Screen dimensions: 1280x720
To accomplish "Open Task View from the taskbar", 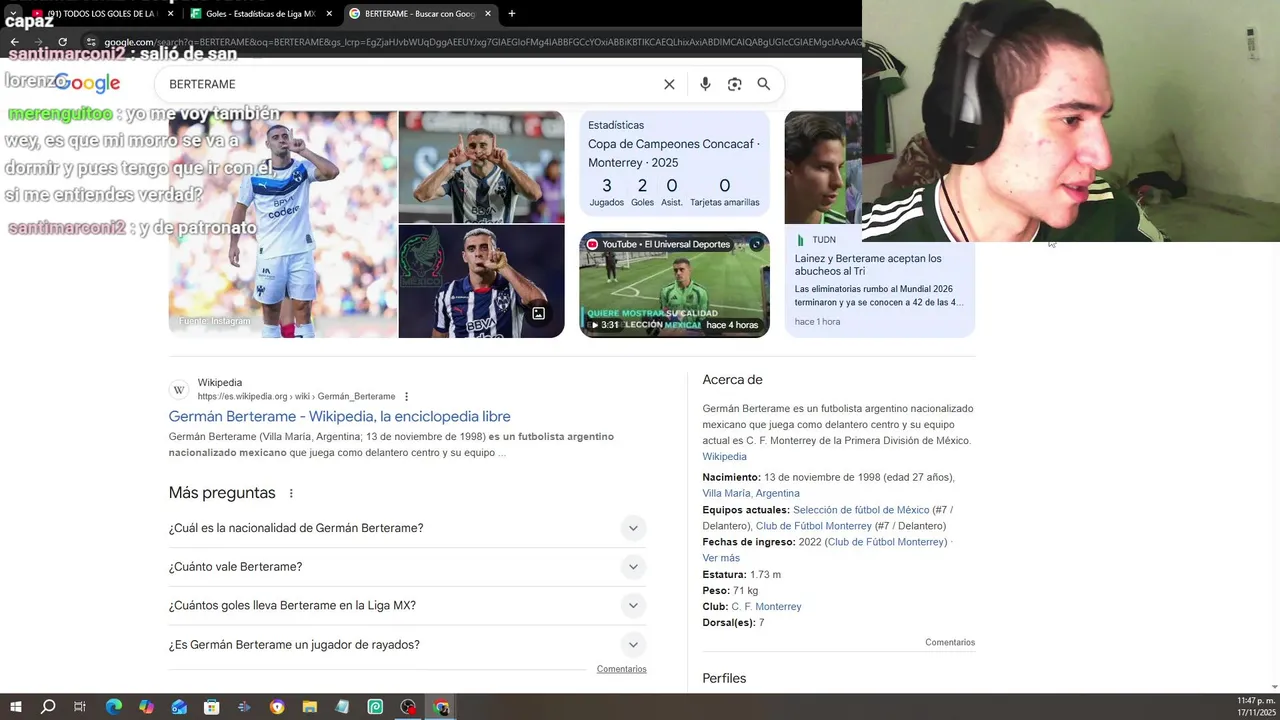I will click(80, 707).
